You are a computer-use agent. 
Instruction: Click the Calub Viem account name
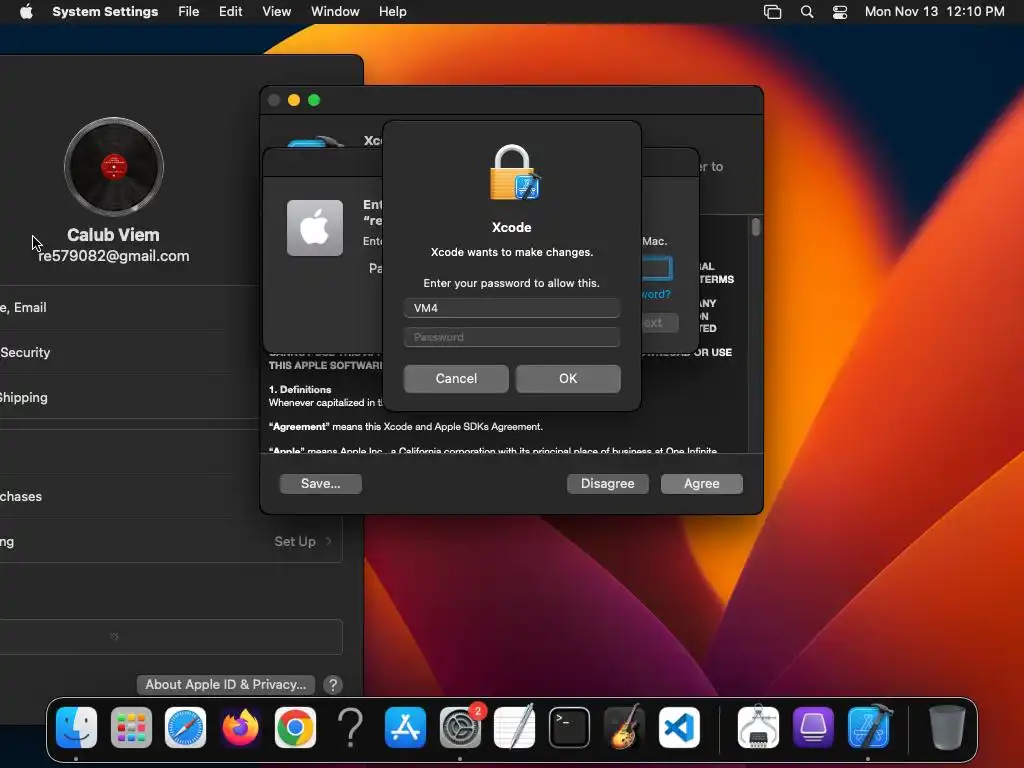[x=113, y=235]
